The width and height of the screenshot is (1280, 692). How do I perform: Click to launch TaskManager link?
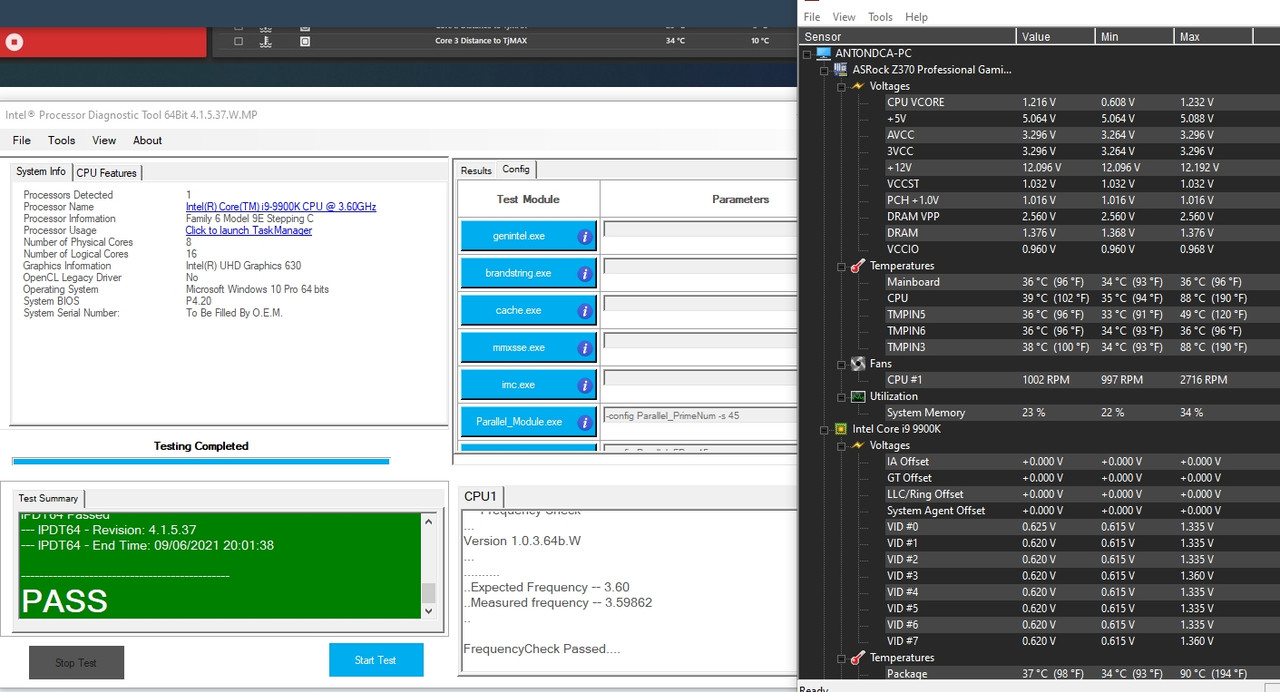tap(249, 231)
